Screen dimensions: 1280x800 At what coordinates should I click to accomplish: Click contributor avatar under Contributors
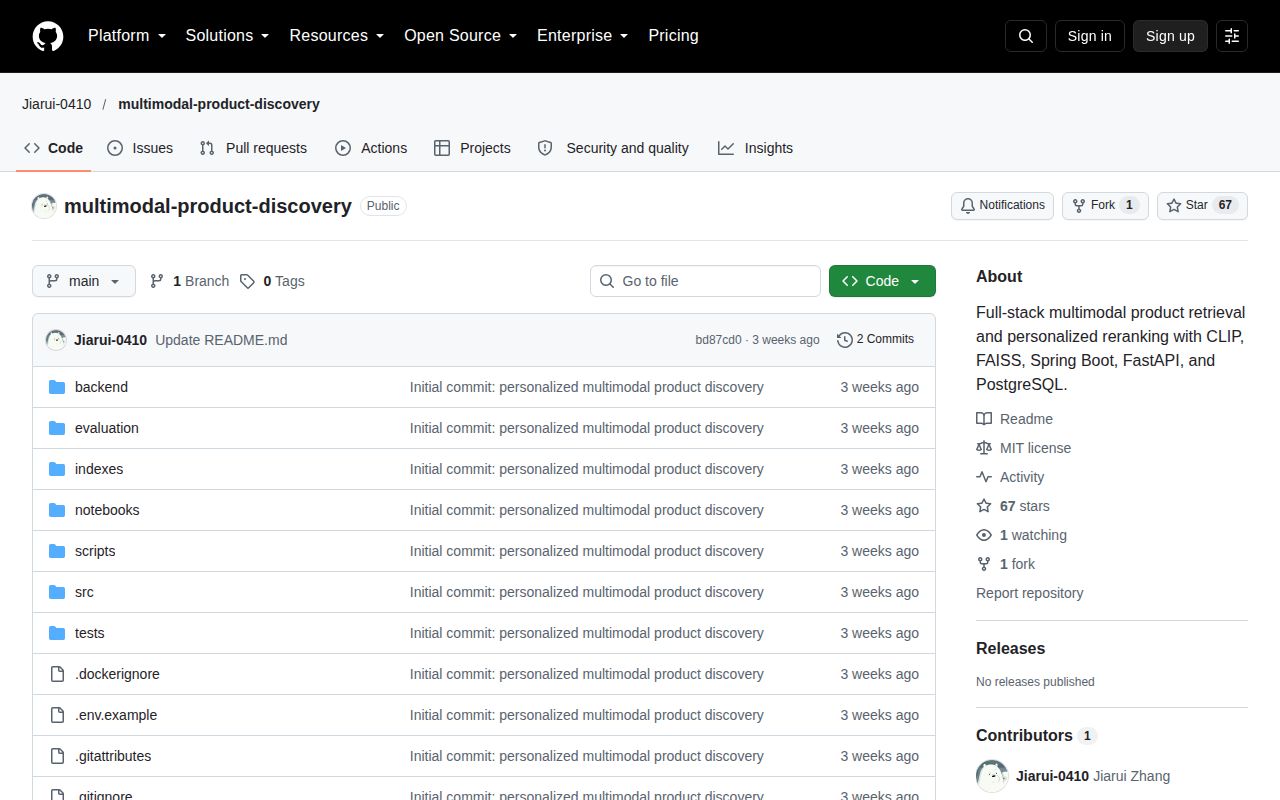(992, 776)
